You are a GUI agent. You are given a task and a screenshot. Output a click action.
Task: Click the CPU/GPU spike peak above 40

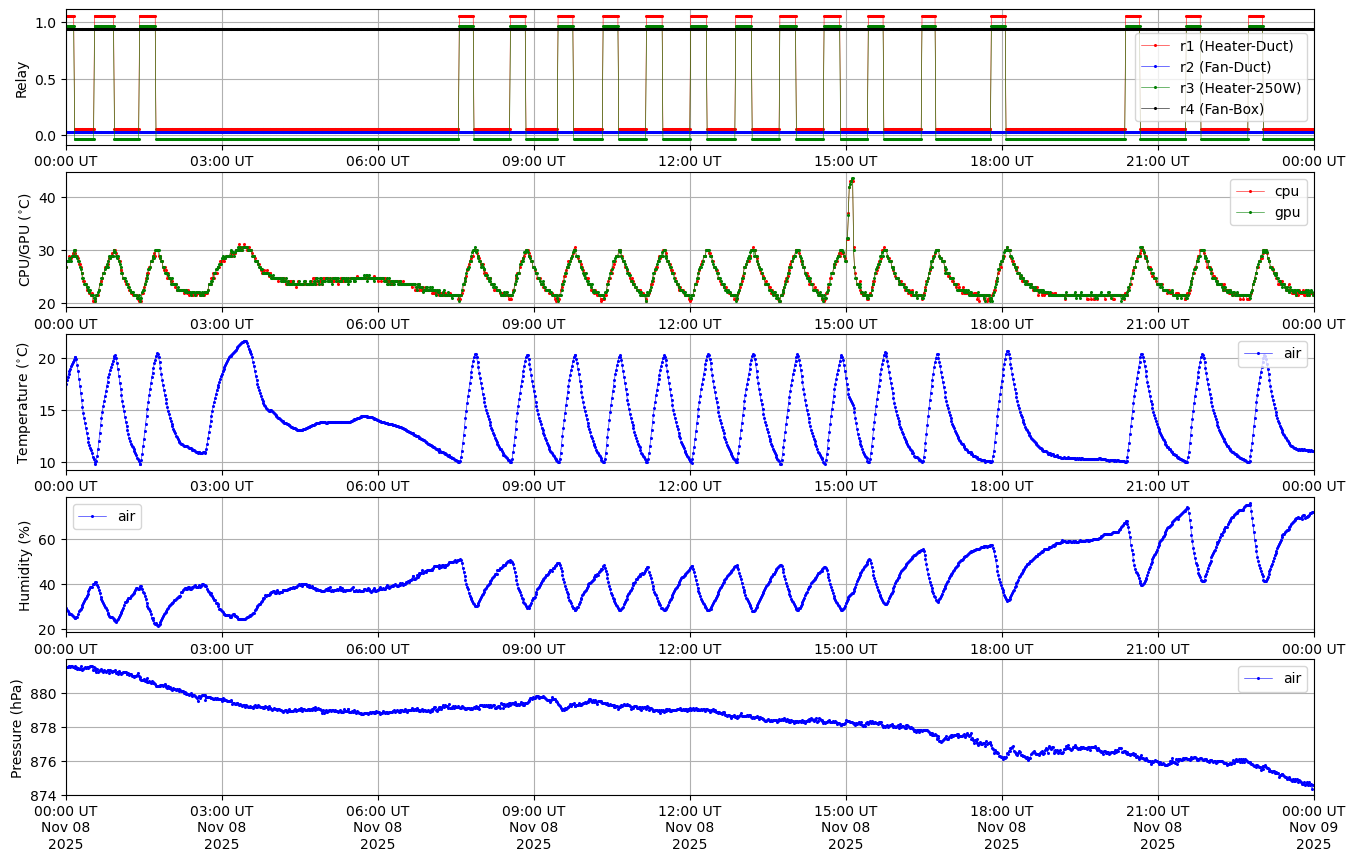852,180
